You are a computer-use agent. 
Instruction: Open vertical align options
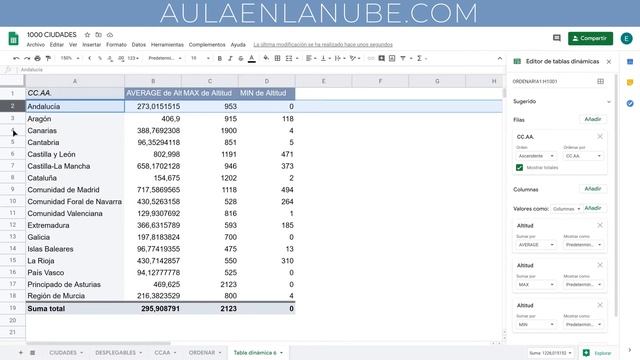[325, 58]
